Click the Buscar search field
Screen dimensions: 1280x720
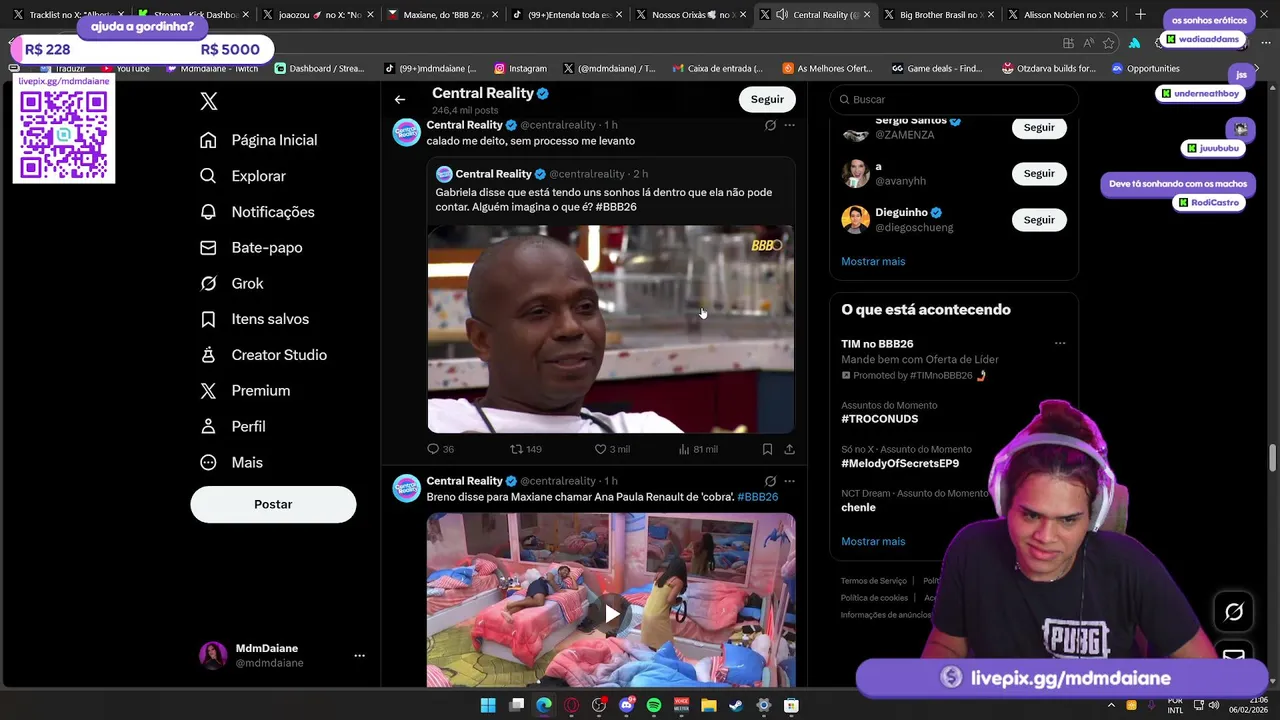(954, 99)
